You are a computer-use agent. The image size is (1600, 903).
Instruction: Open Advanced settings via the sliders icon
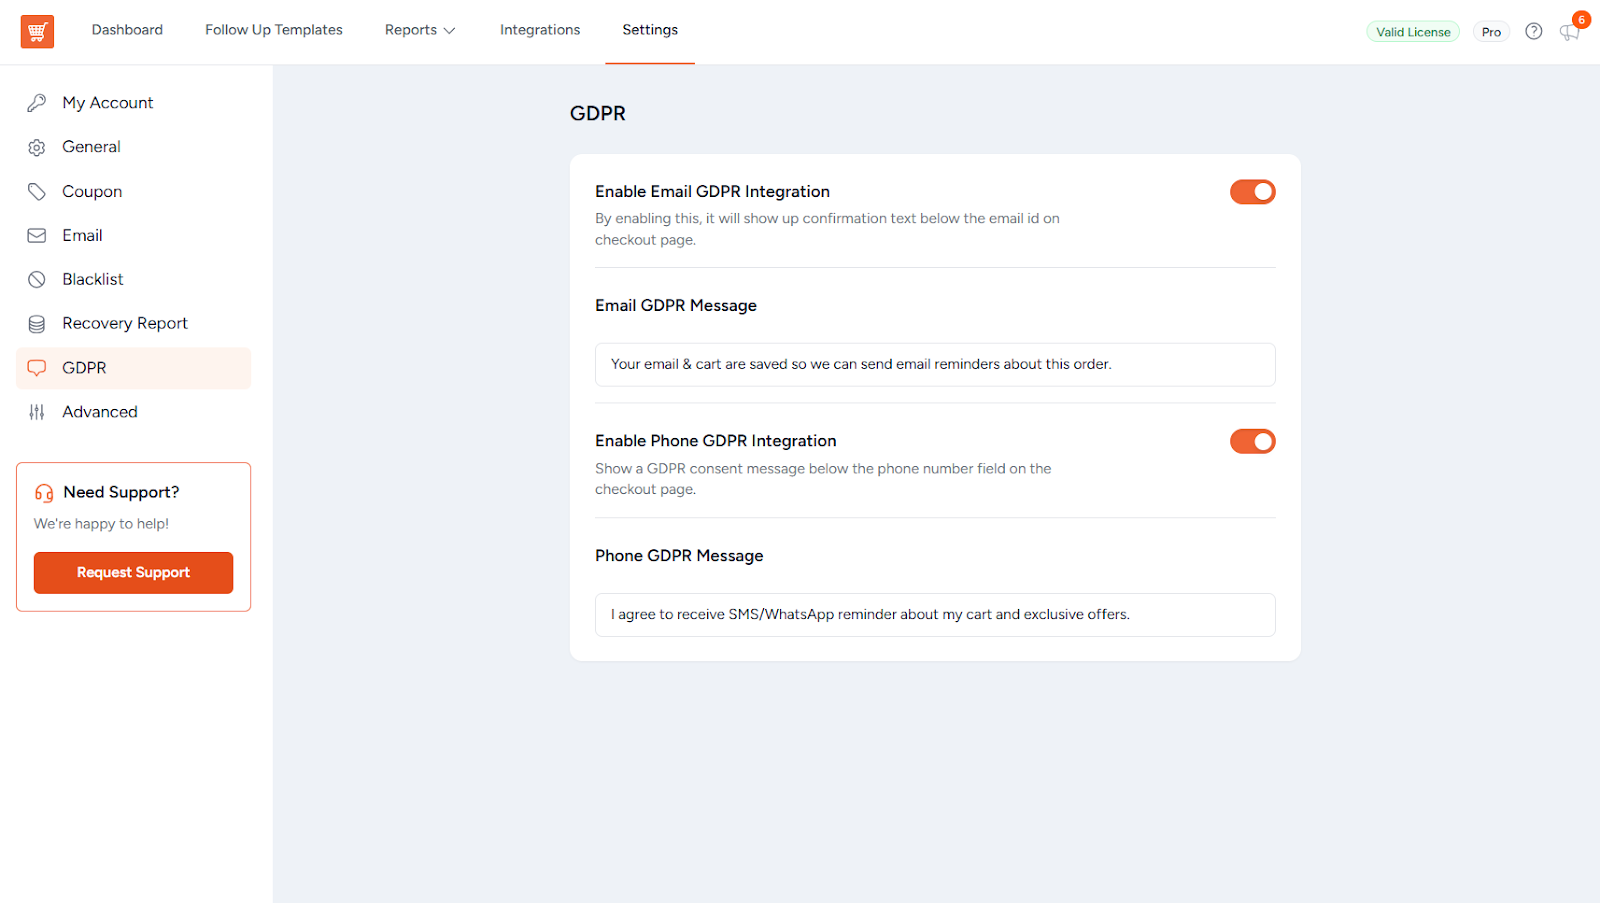click(37, 411)
